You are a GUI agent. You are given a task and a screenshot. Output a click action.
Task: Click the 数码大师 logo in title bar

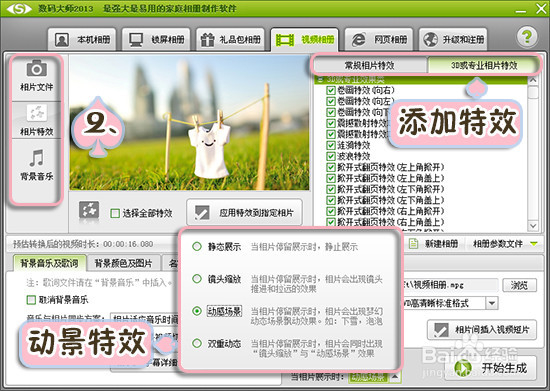(19, 8)
